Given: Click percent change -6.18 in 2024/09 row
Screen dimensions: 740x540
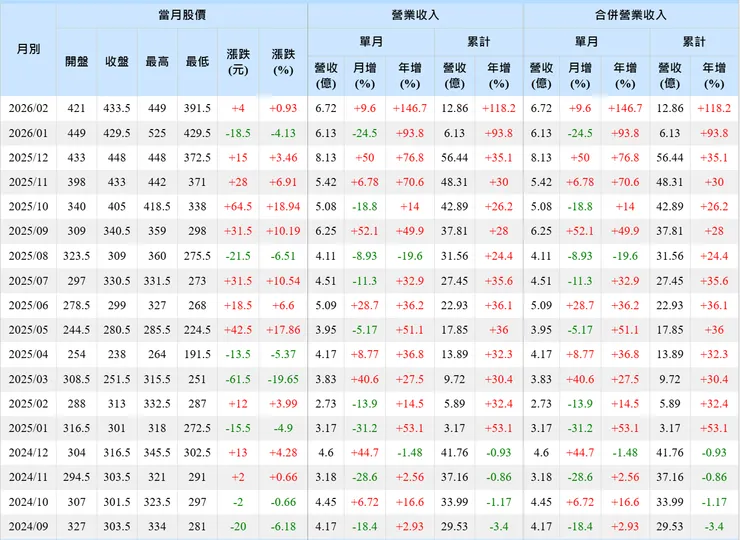Looking at the screenshot, I should 283,526.
